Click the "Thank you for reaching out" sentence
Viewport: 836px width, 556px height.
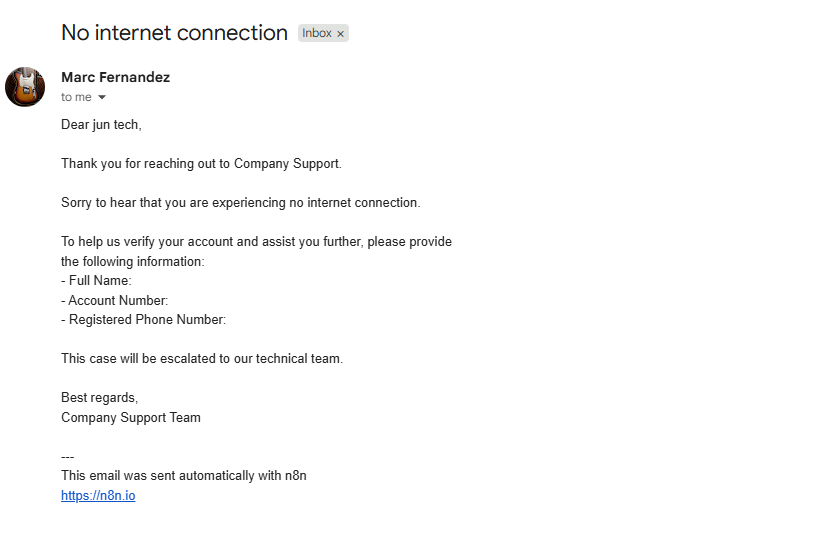[x=201, y=164]
